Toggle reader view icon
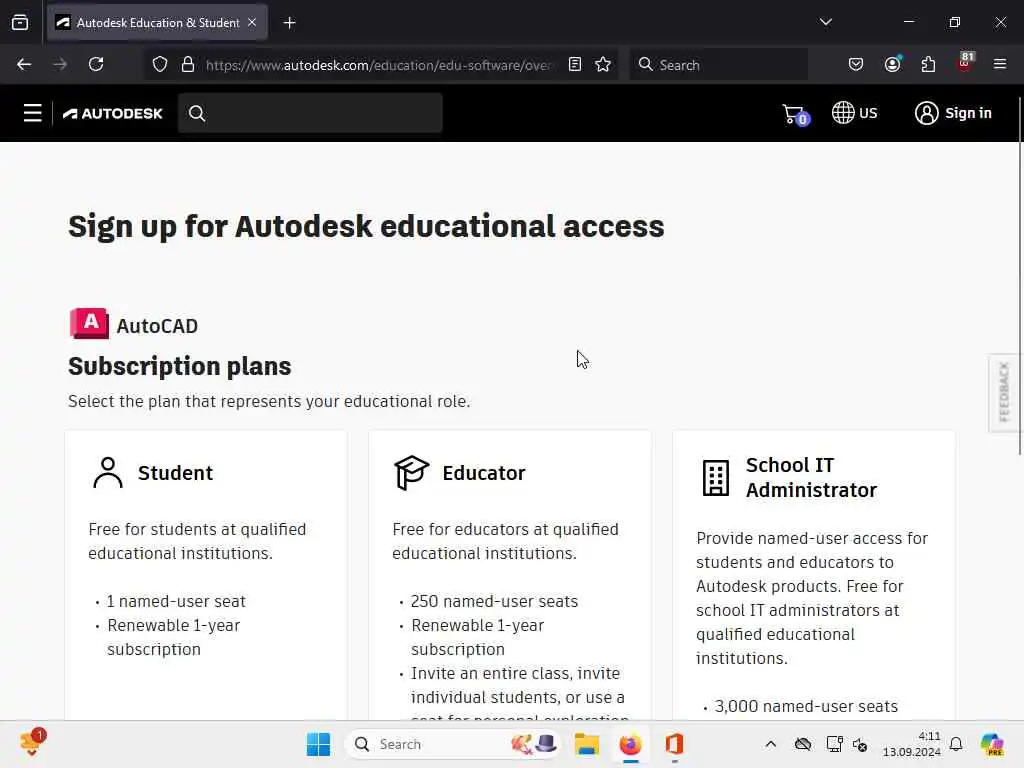This screenshot has width=1024, height=768. (575, 64)
